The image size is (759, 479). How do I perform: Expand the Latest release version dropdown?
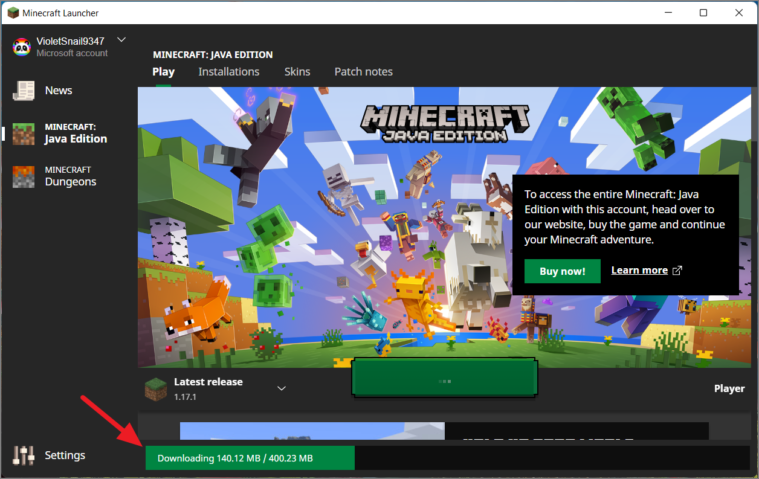281,389
